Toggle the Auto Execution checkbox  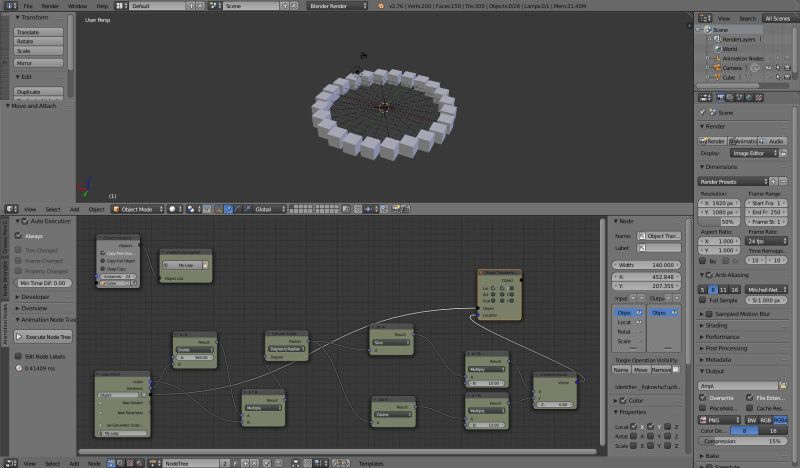(x=25, y=221)
